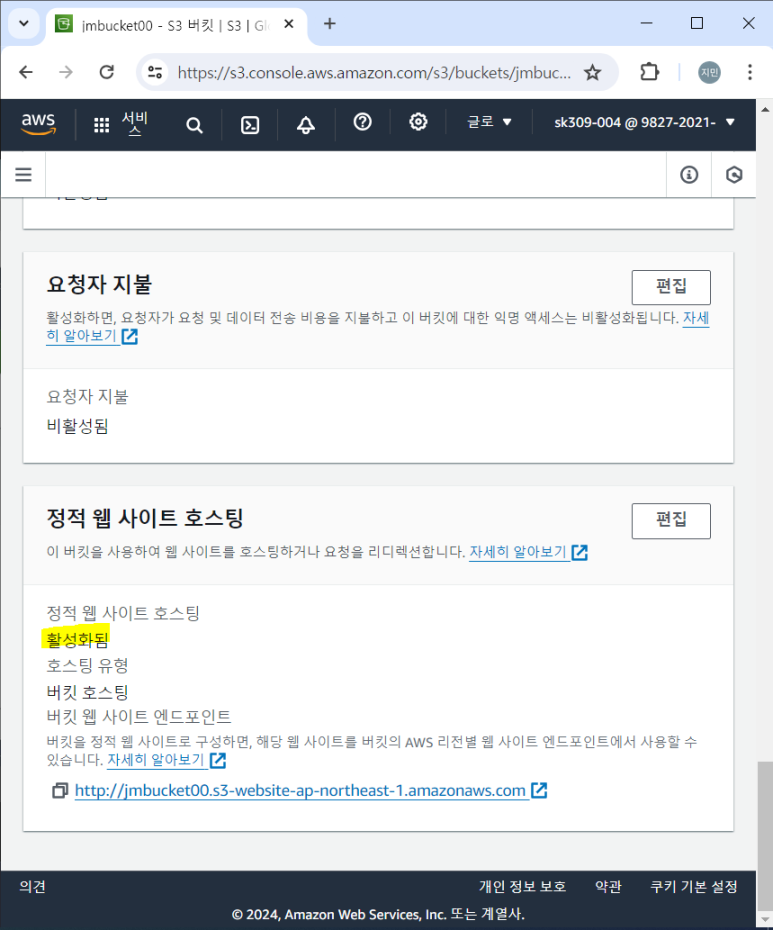Open the tab search chevron dropdown
The height and width of the screenshot is (930, 773).
coord(24,24)
